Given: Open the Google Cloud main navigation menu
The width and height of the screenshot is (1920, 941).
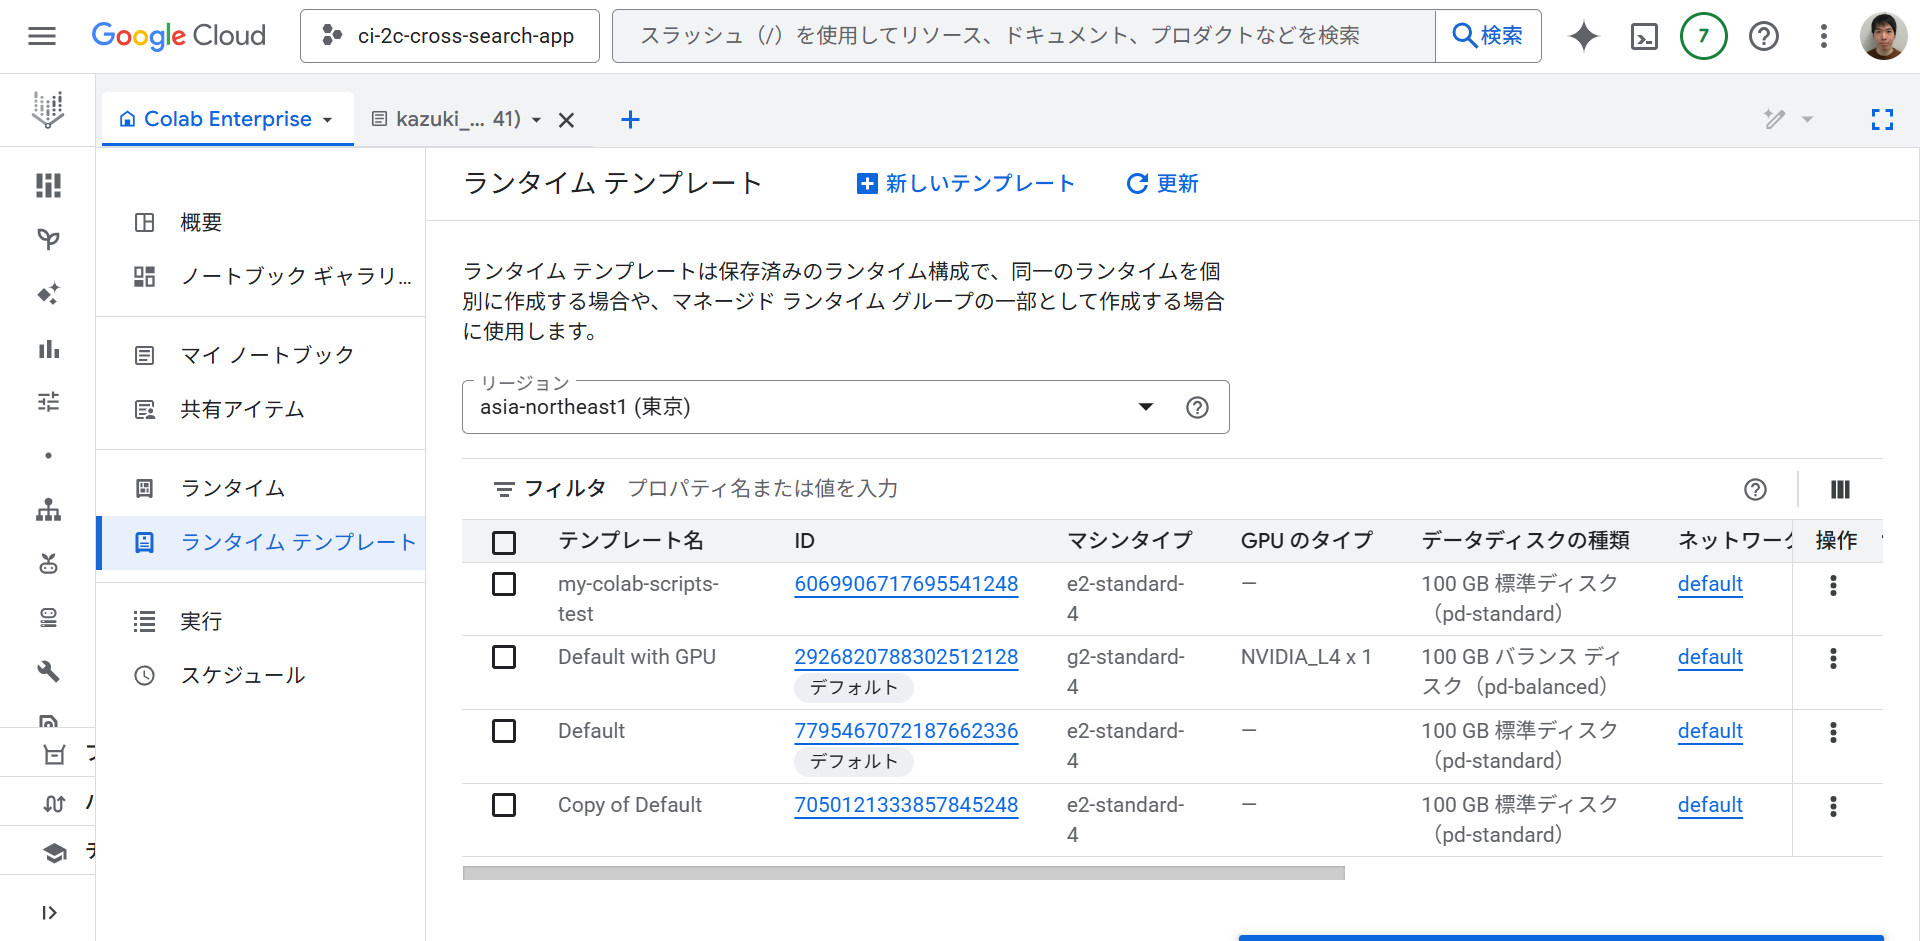Looking at the screenshot, I should point(42,37).
